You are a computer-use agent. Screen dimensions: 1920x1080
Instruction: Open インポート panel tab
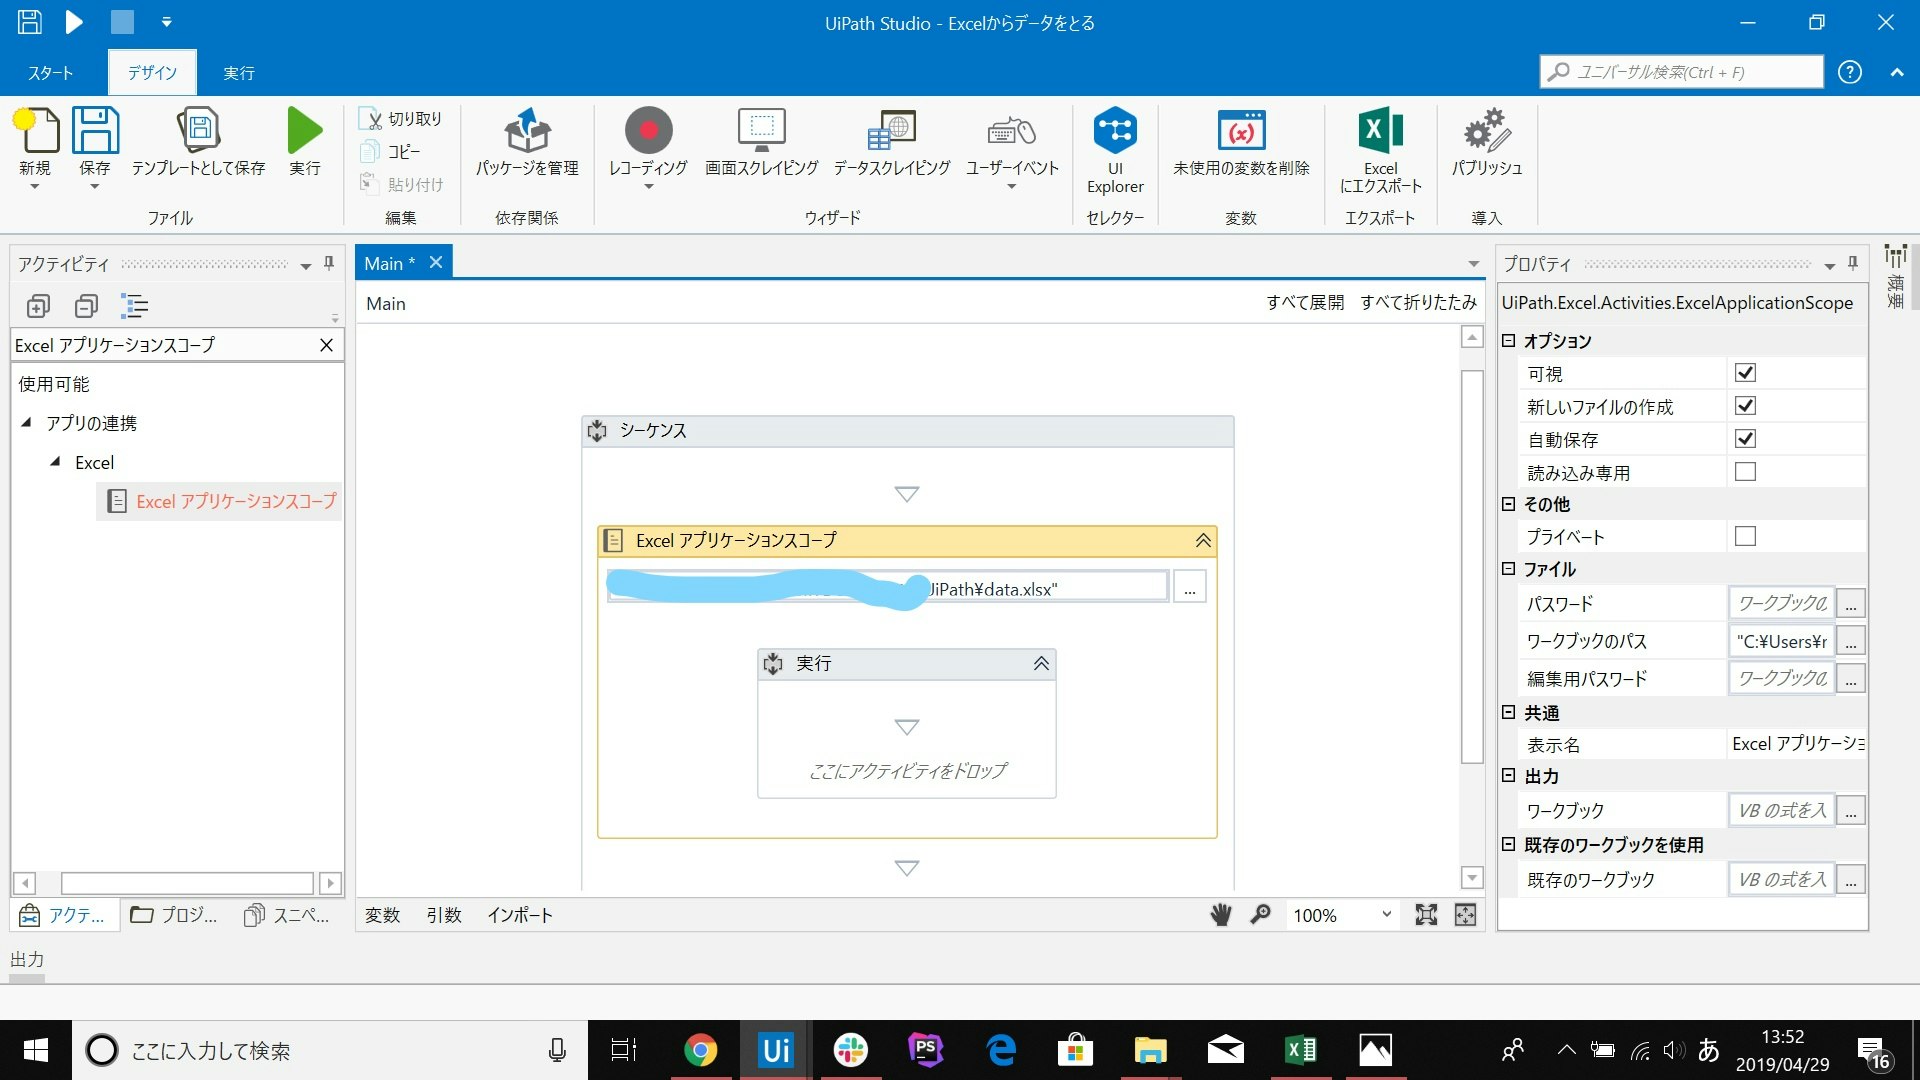pos(520,915)
